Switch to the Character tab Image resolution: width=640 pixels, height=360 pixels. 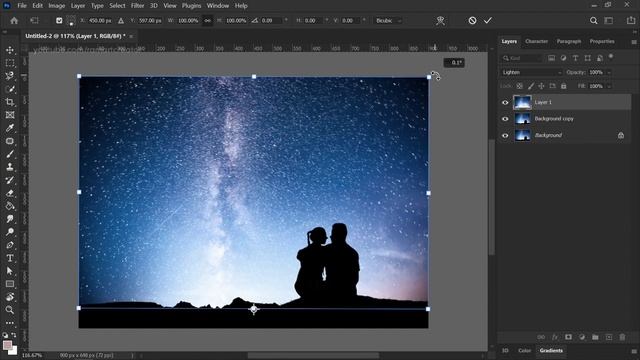coord(536,42)
